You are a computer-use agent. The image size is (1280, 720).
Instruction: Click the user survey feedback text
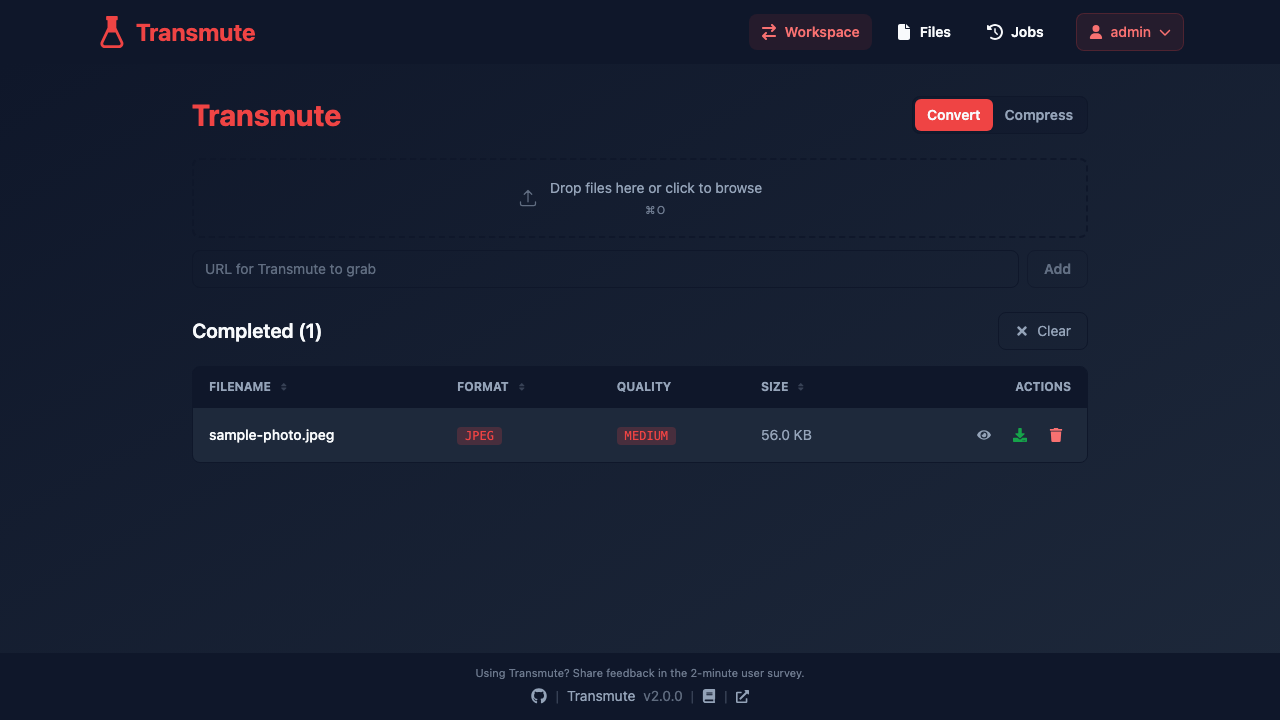[x=640, y=673]
